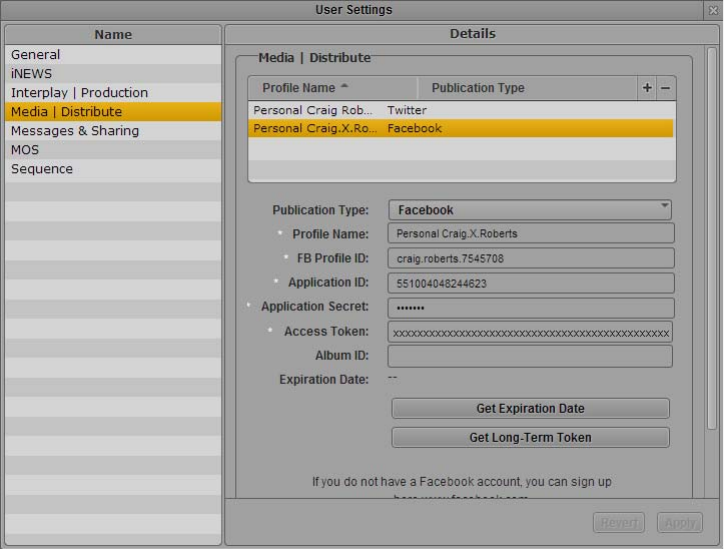Select General settings category
The image size is (724, 549).
[x=113, y=54]
